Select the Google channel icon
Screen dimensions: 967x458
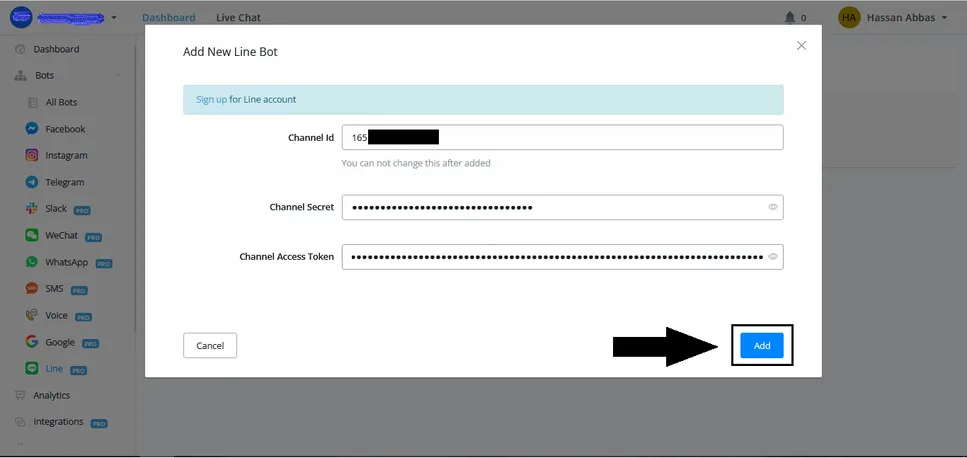(x=32, y=341)
